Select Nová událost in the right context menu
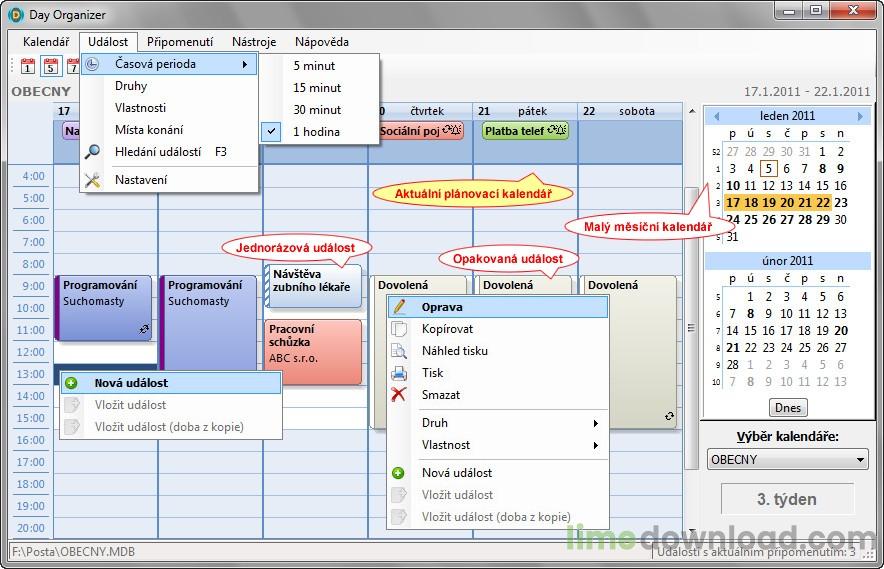This screenshot has width=884, height=569. pos(498,473)
